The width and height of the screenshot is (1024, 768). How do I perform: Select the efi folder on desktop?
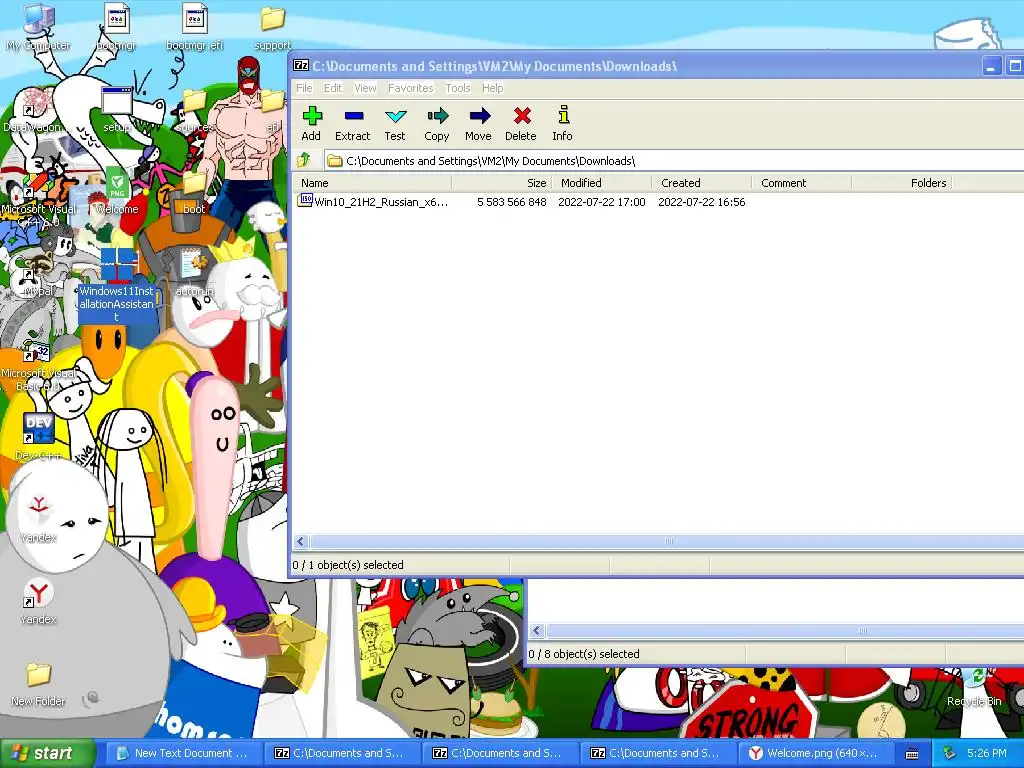click(272, 110)
